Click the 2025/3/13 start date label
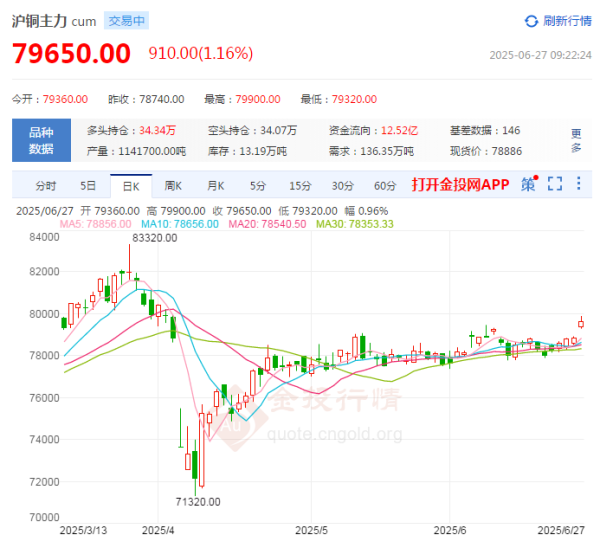The height and width of the screenshot is (535, 600). pos(83,530)
